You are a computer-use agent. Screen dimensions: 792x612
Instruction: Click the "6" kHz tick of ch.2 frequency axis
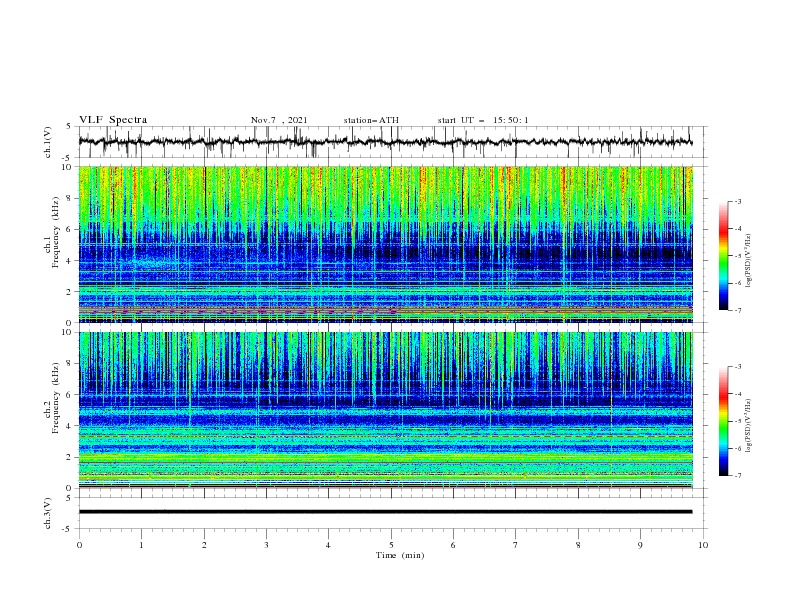coord(69,395)
